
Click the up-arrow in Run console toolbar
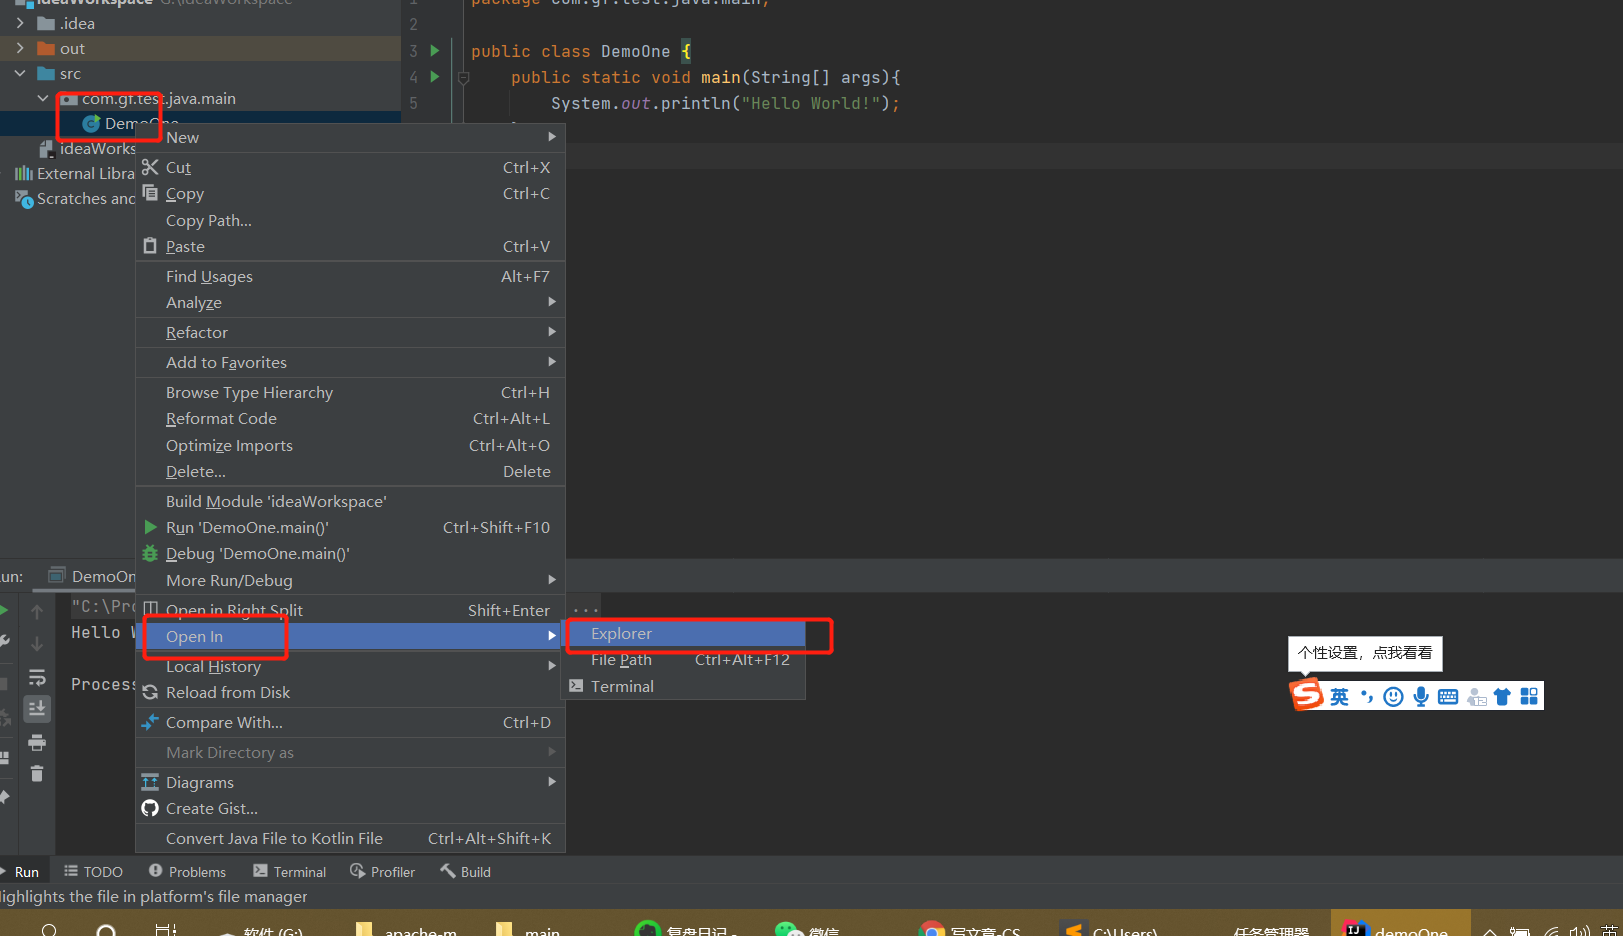tap(37, 610)
